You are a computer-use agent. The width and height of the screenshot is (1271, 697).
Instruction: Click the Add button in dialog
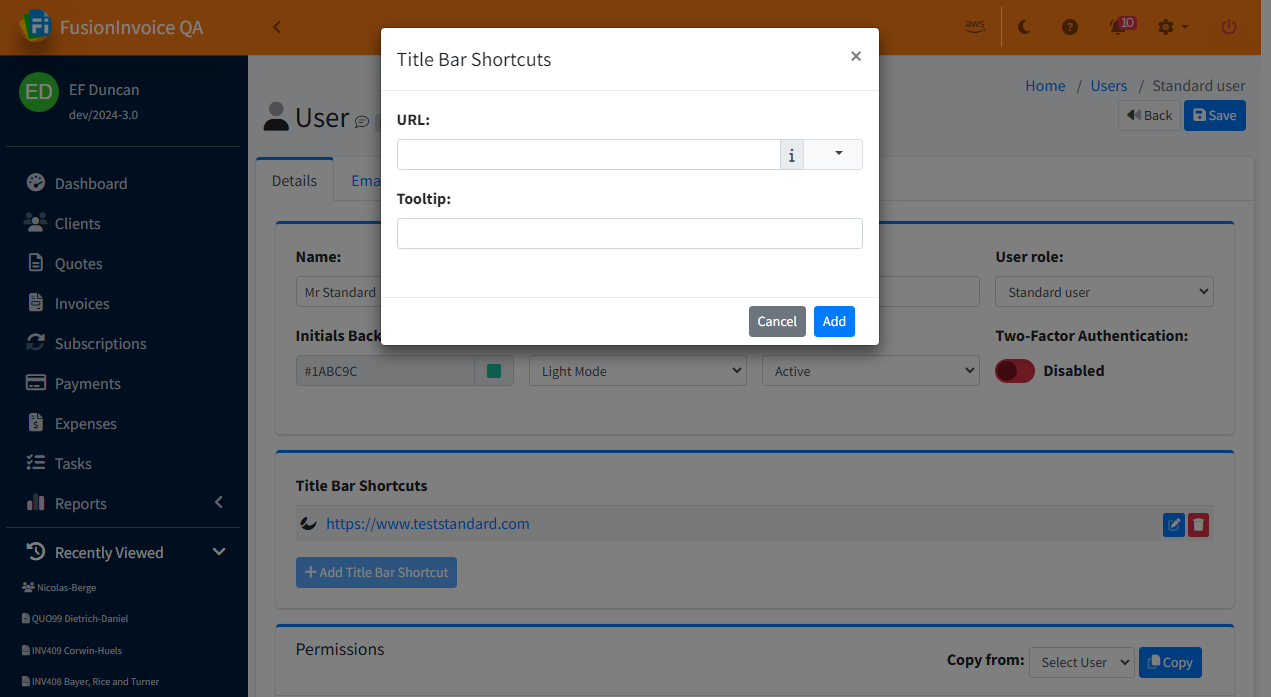coord(834,321)
